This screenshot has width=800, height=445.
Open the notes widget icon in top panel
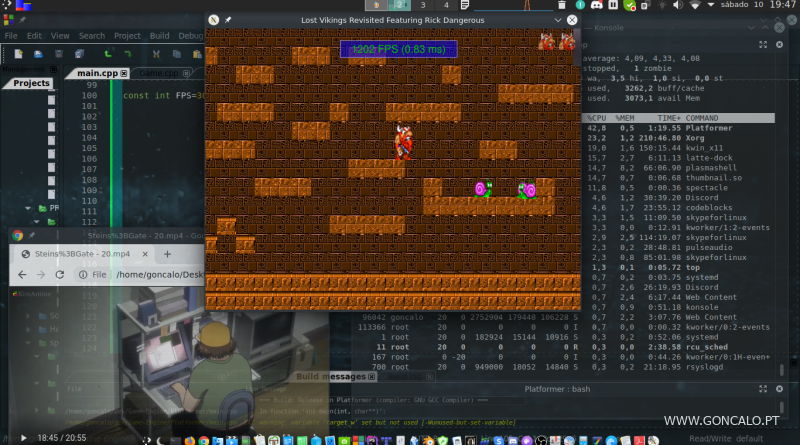tap(465, 5)
